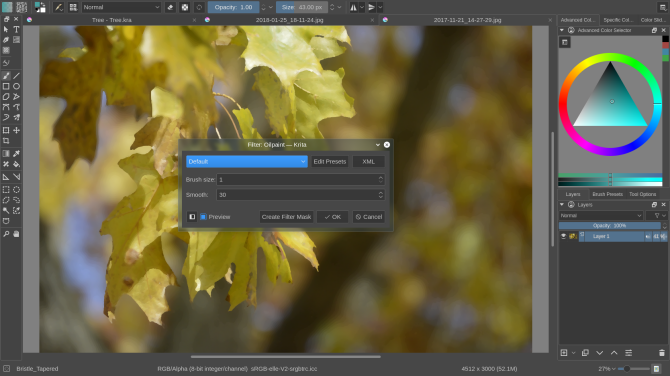Screen dimensions: 670x376
Task: Expand the new layer type dropdown arrow
Action: (x=574, y=353)
